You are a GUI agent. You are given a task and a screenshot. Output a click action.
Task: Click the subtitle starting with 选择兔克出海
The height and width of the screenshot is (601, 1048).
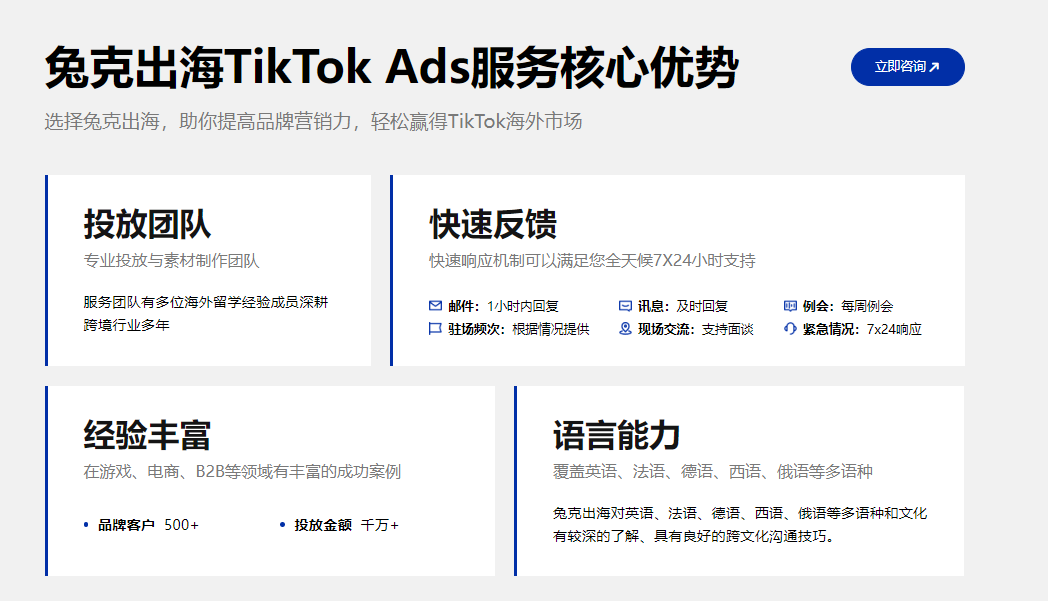[x=313, y=122]
